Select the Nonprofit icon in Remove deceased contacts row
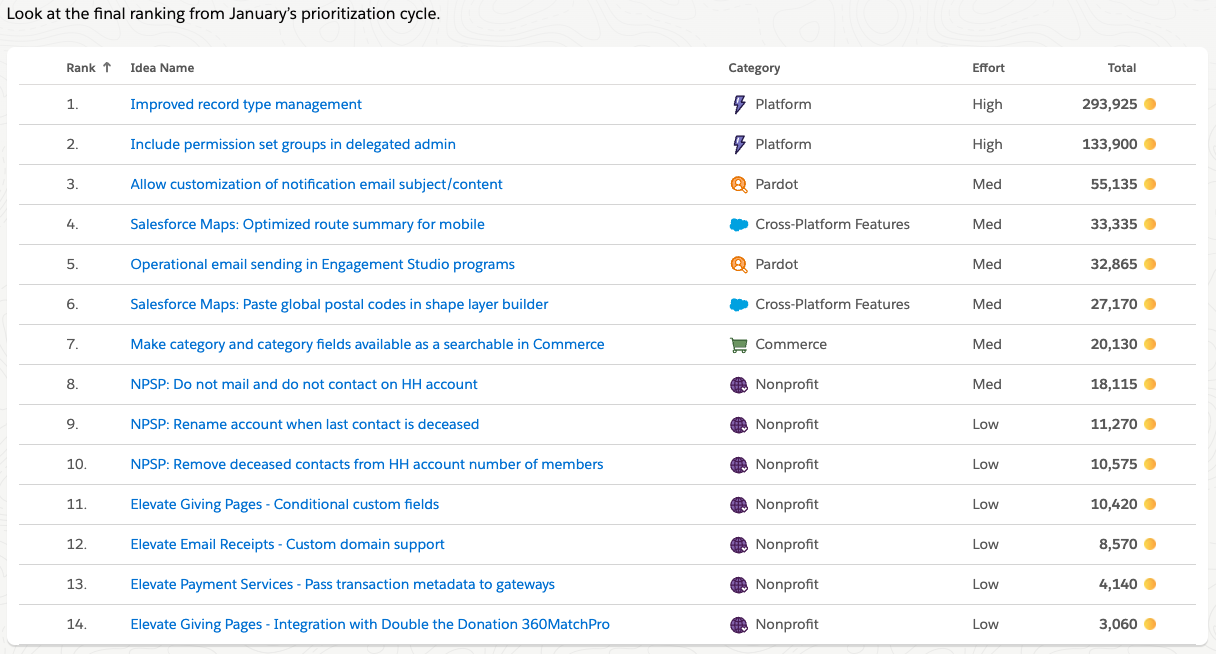 tap(739, 465)
